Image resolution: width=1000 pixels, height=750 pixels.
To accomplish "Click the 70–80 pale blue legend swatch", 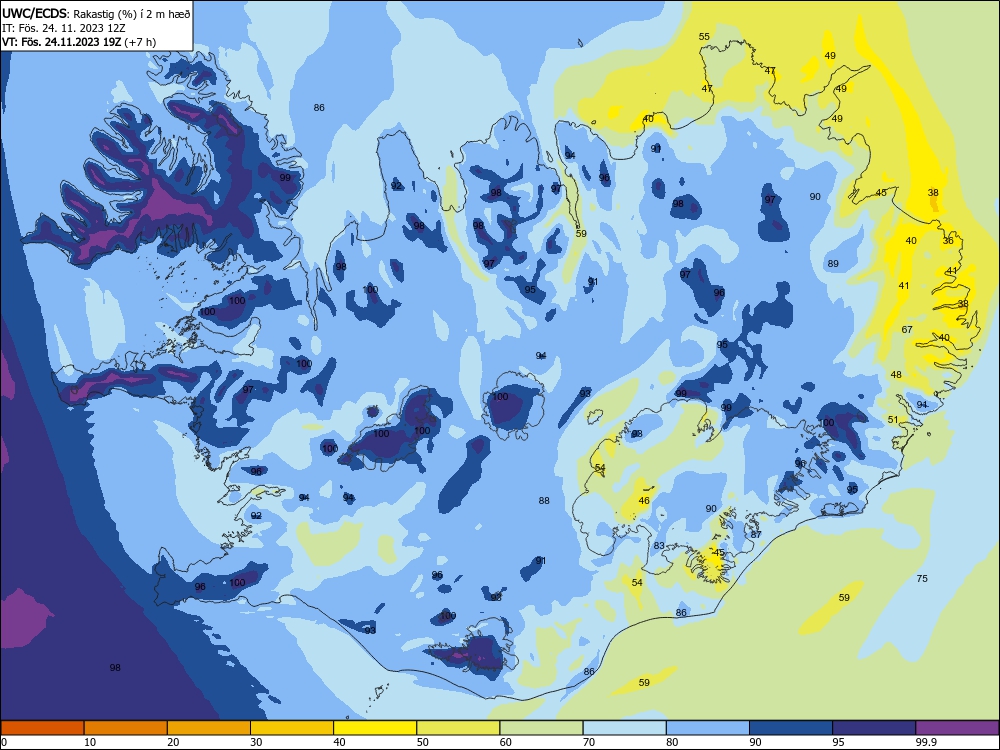I will pyautogui.click(x=624, y=728).
